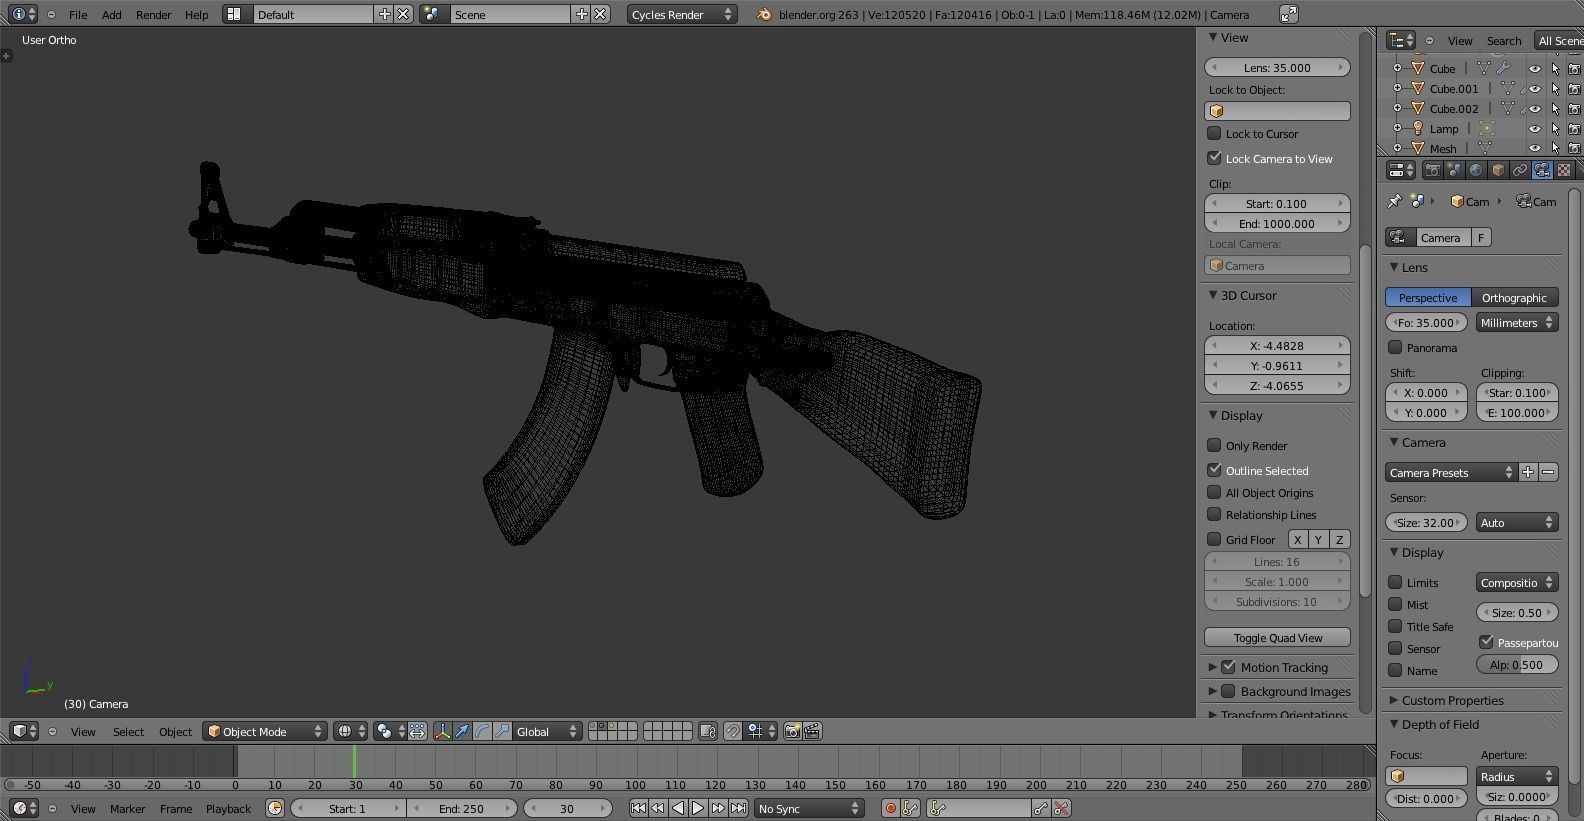This screenshot has width=1584, height=821.
Task: Uncheck Outline Selected option
Action: coord(1214,470)
